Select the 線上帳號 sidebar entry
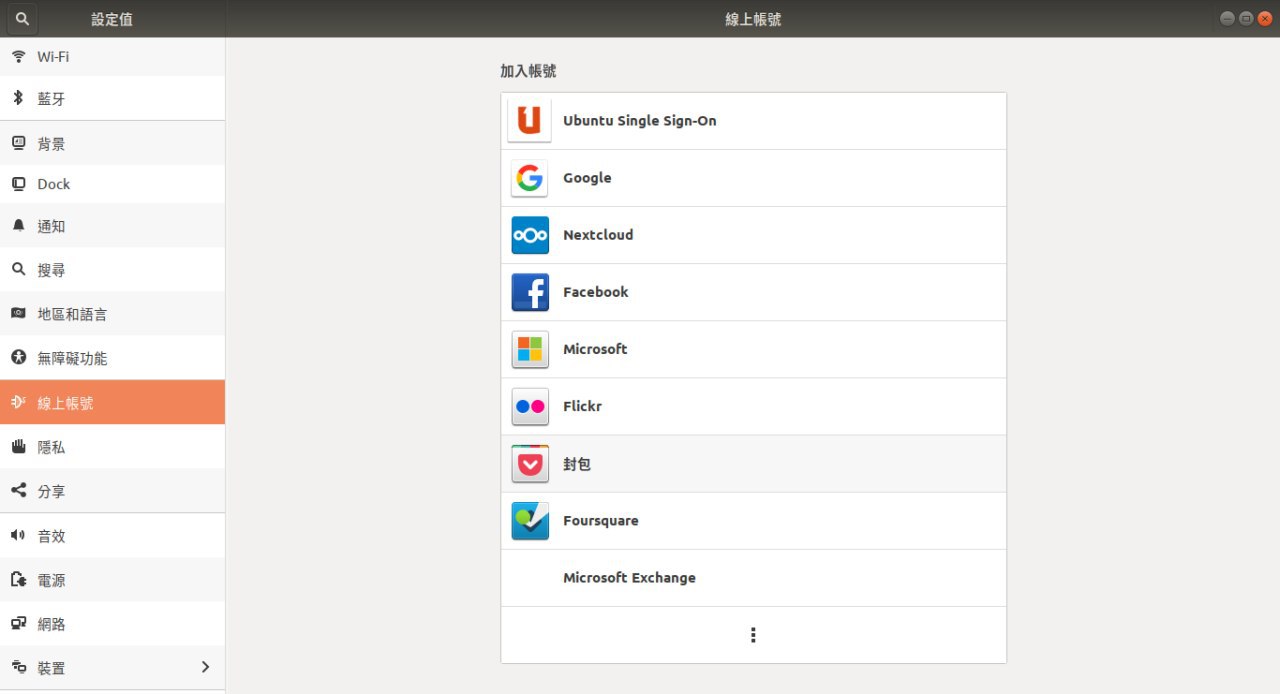 [x=112, y=402]
